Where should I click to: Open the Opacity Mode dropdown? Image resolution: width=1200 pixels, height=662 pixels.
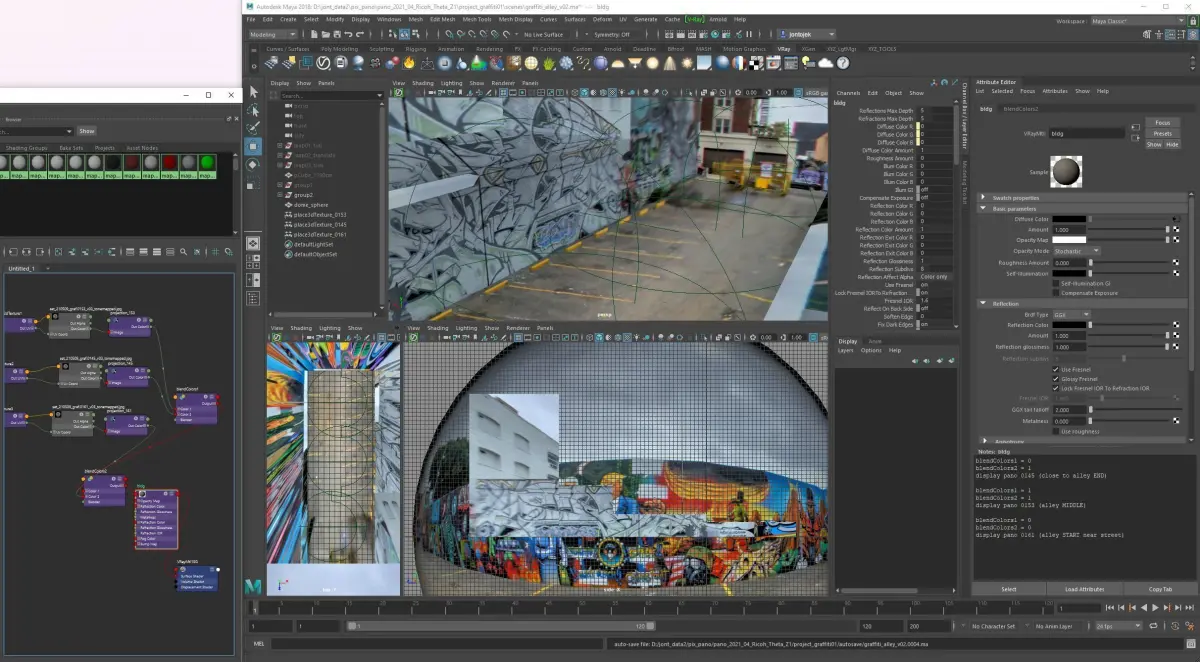pyautogui.click(x=1076, y=251)
